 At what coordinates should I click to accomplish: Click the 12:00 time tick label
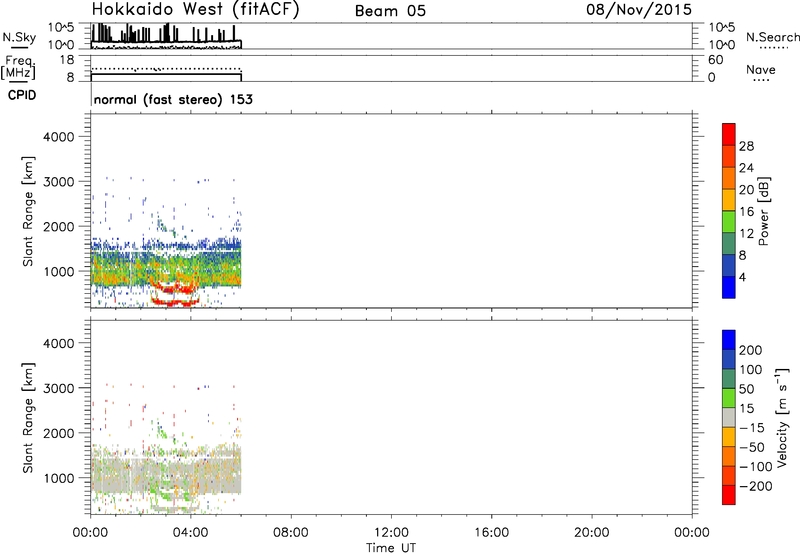pyautogui.click(x=391, y=533)
